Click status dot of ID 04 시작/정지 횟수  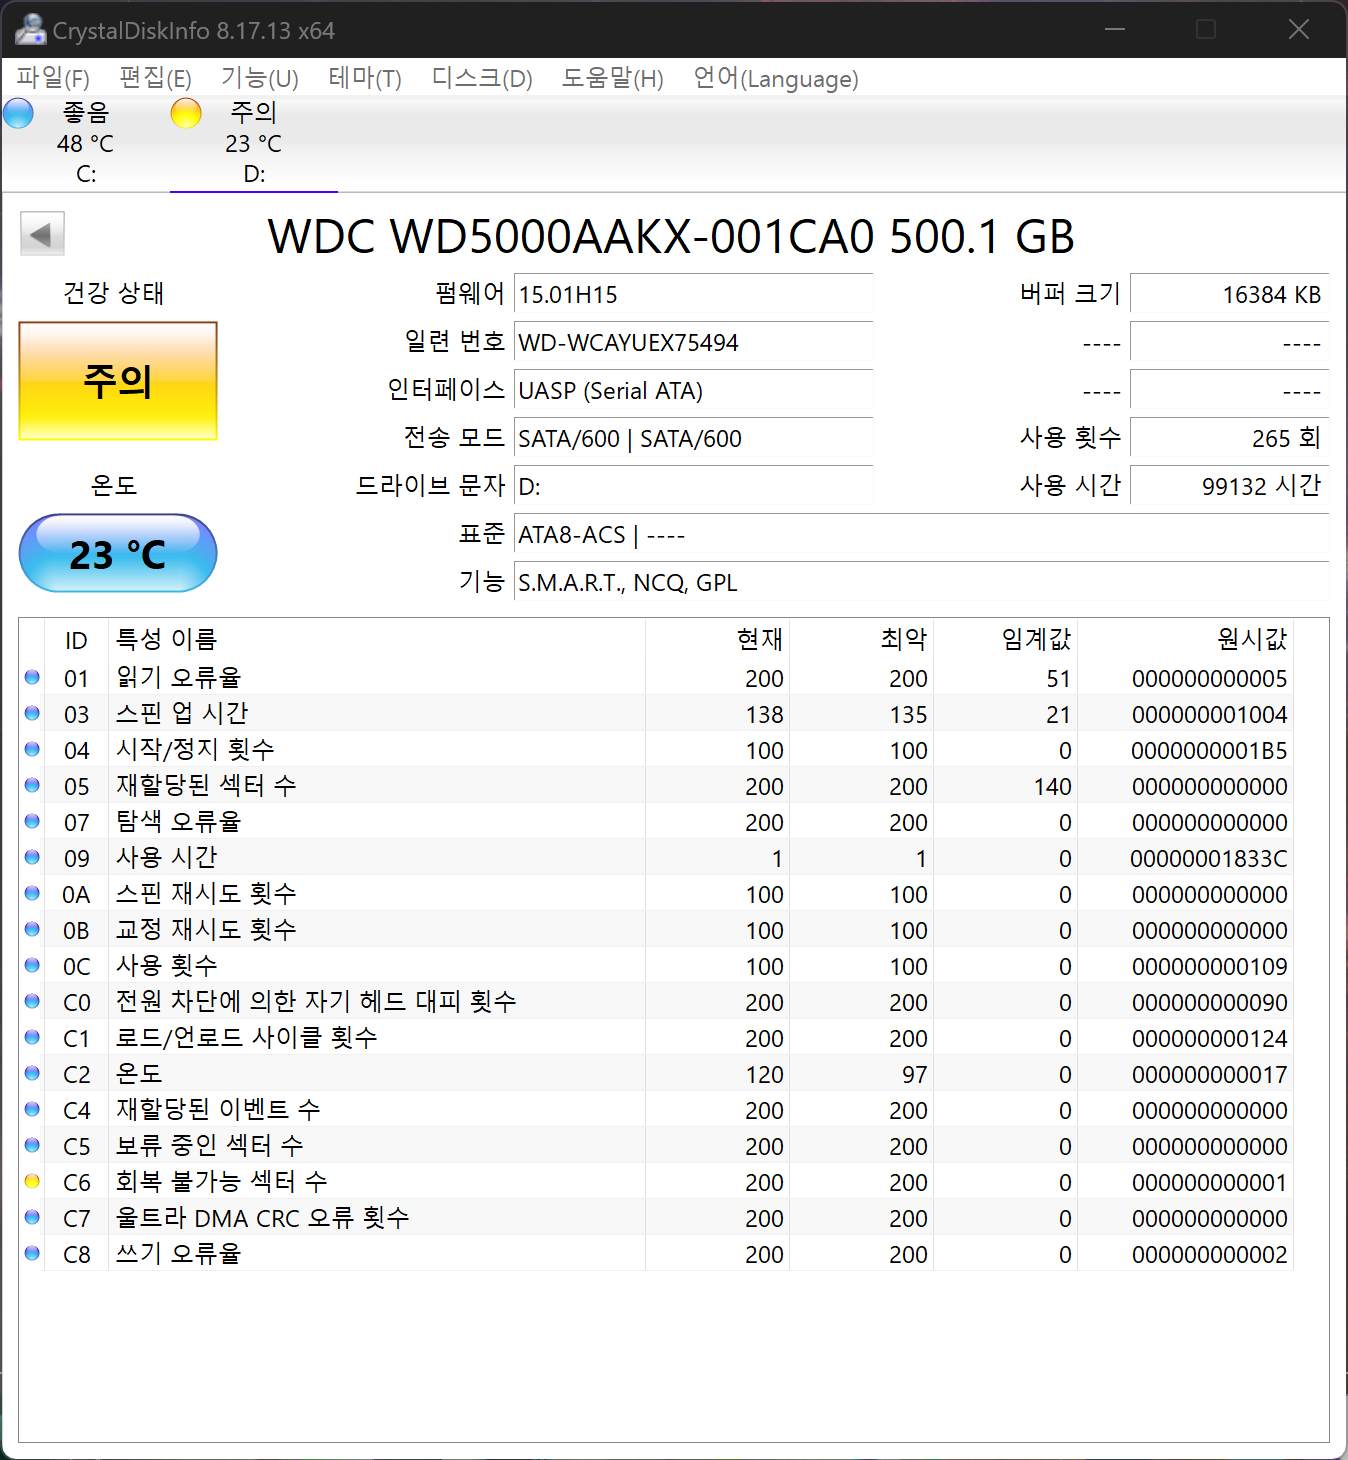click(x=32, y=749)
